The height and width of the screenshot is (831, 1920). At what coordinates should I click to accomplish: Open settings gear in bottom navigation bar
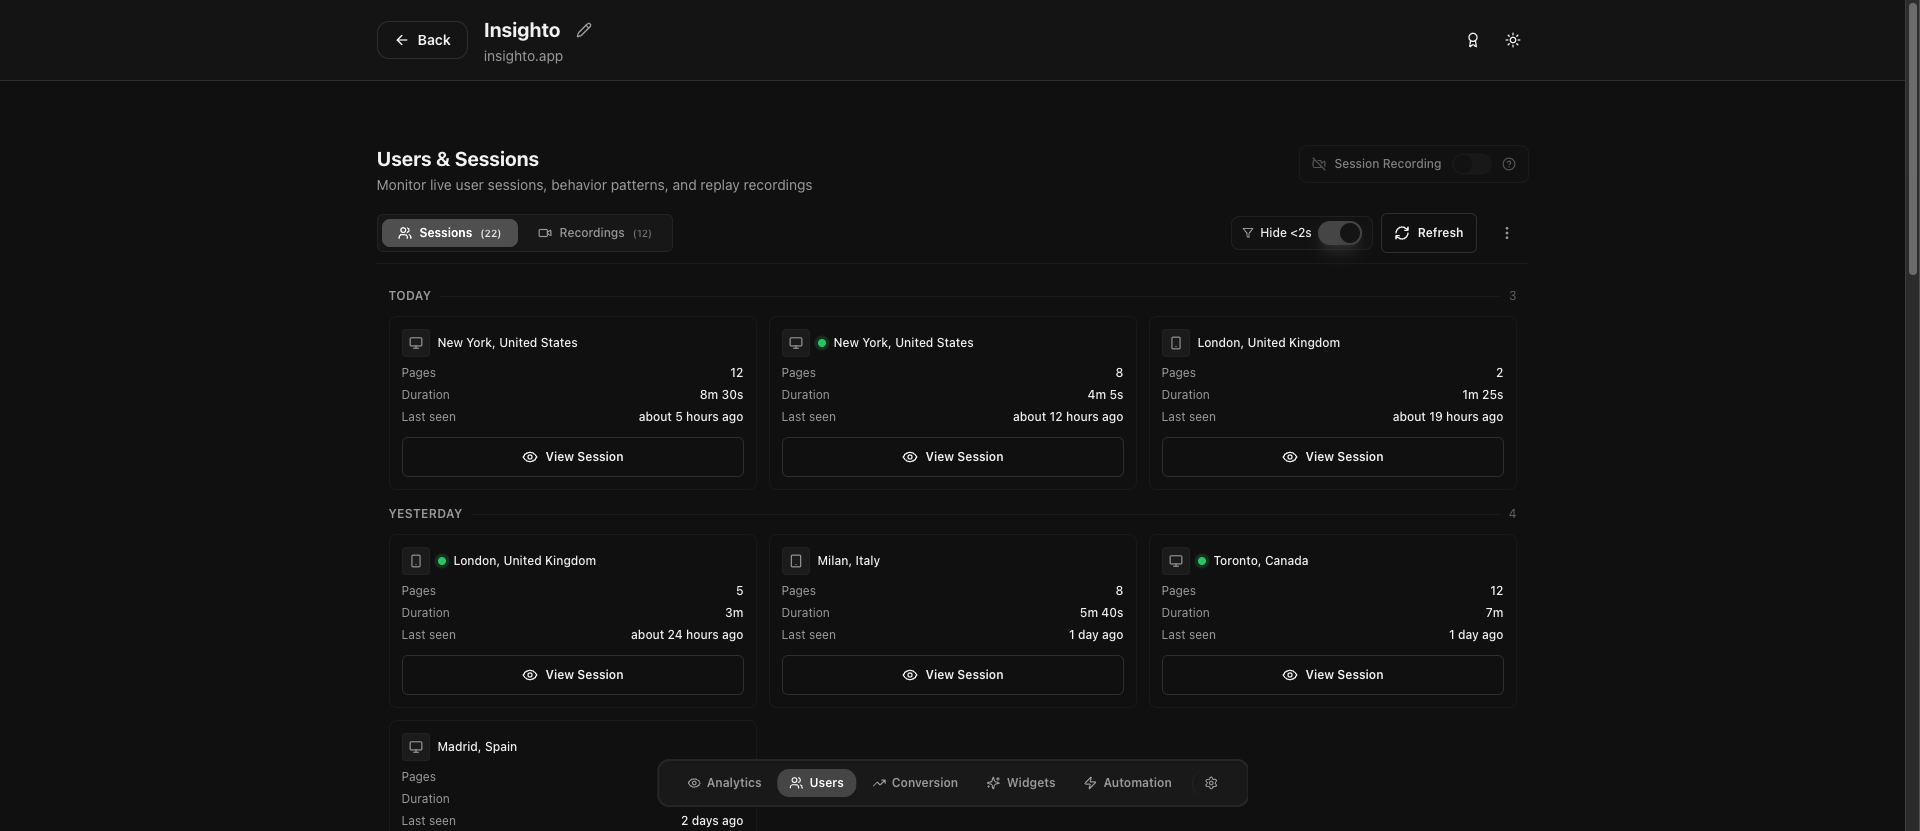click(1211, 783)
